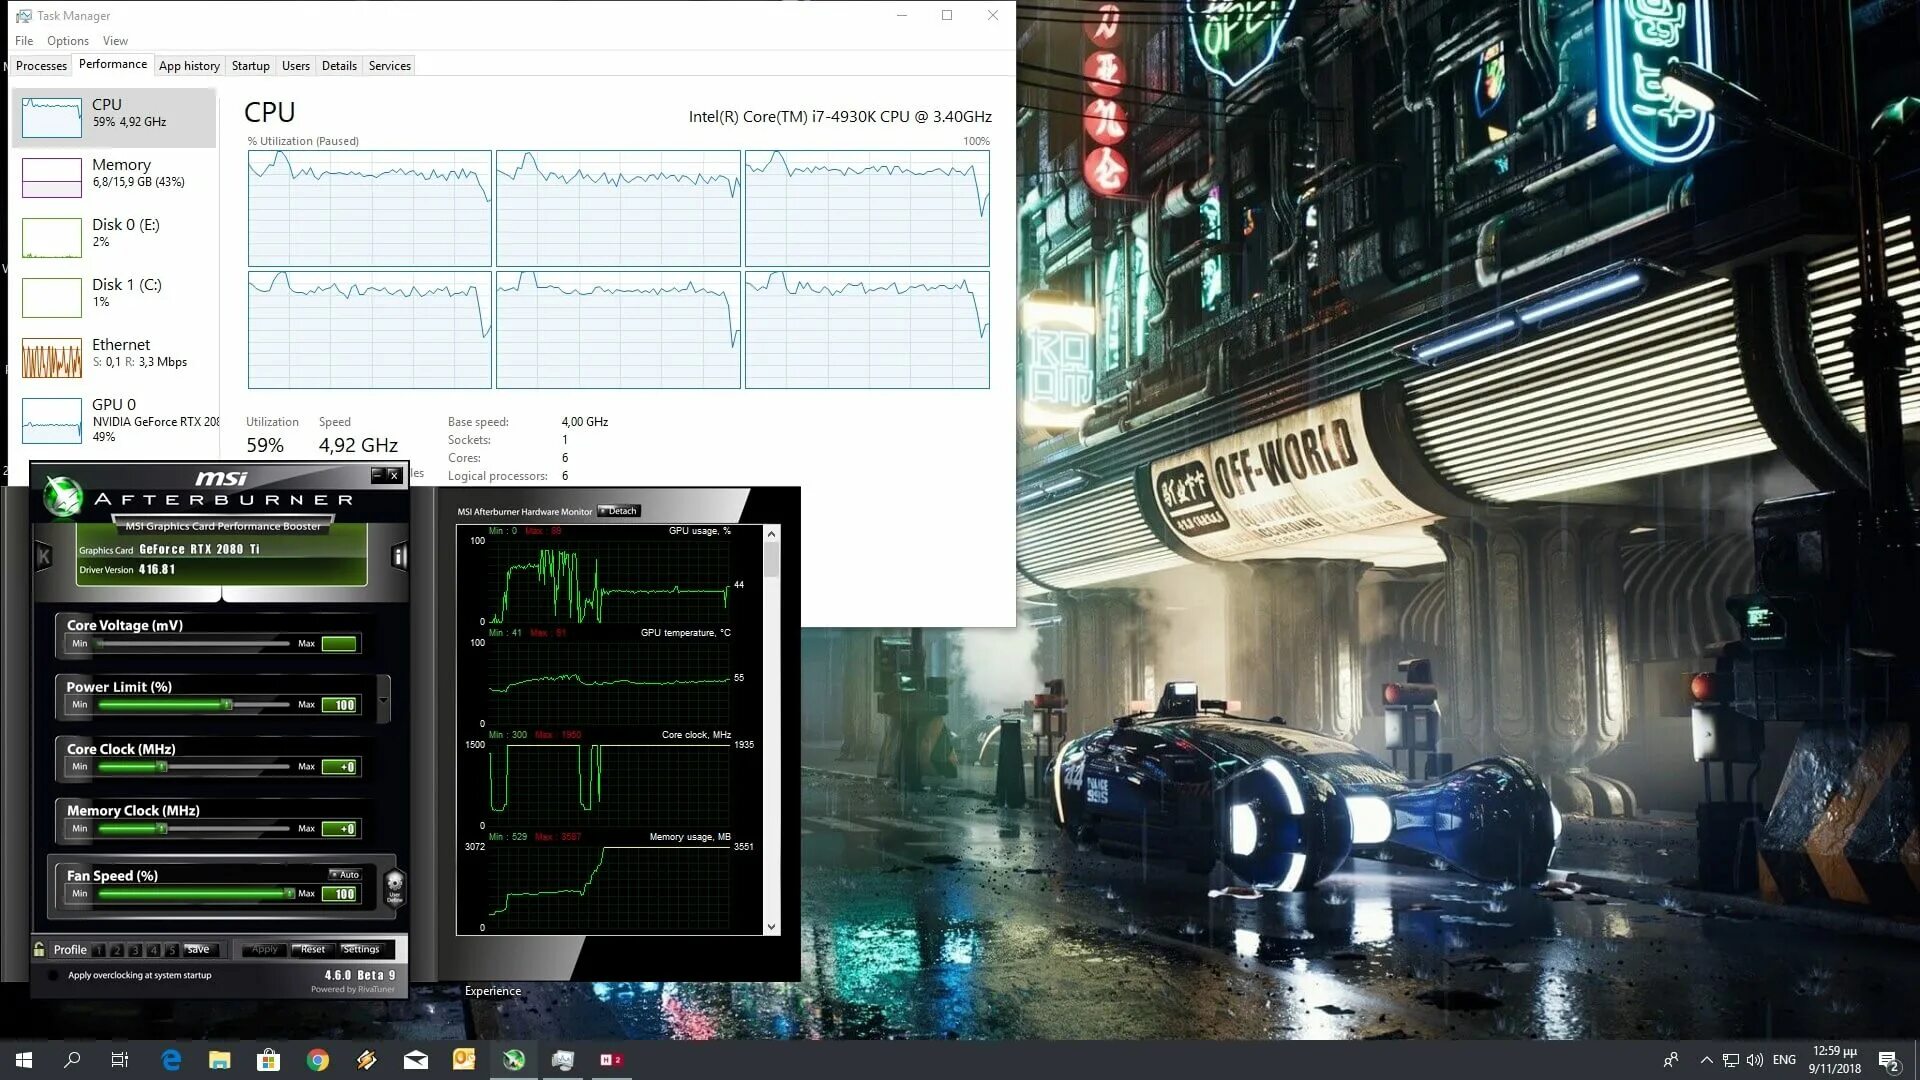Open the Options menu in Task Manager

point(67,40)
